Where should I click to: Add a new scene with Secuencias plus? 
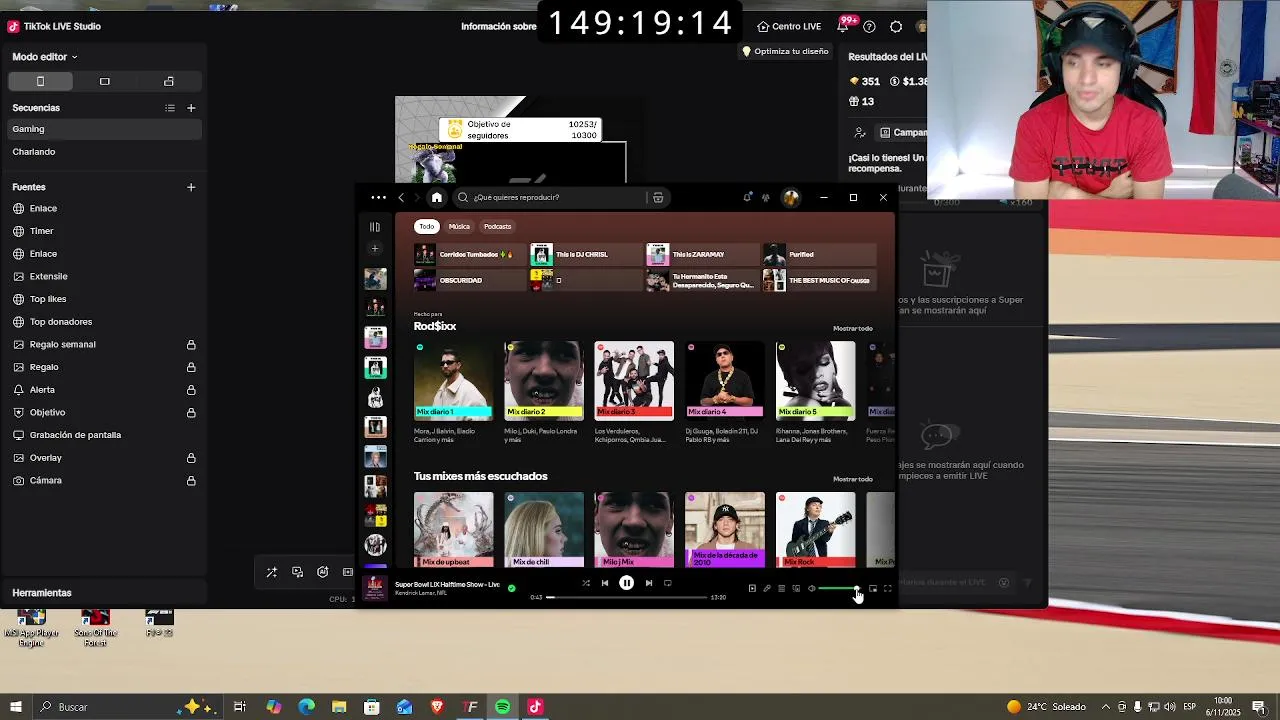click(x=191, y=108)
